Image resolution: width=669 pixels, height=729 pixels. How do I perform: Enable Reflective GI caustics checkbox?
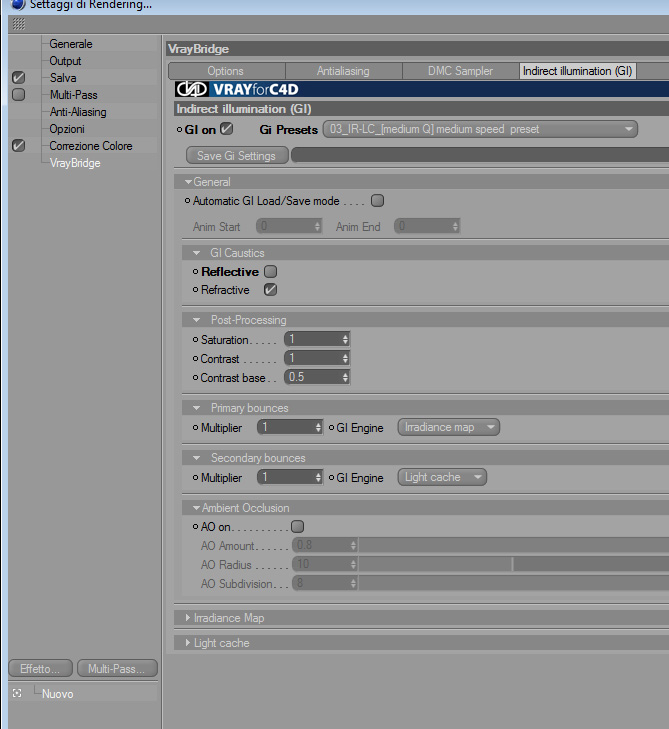[271, 271]
